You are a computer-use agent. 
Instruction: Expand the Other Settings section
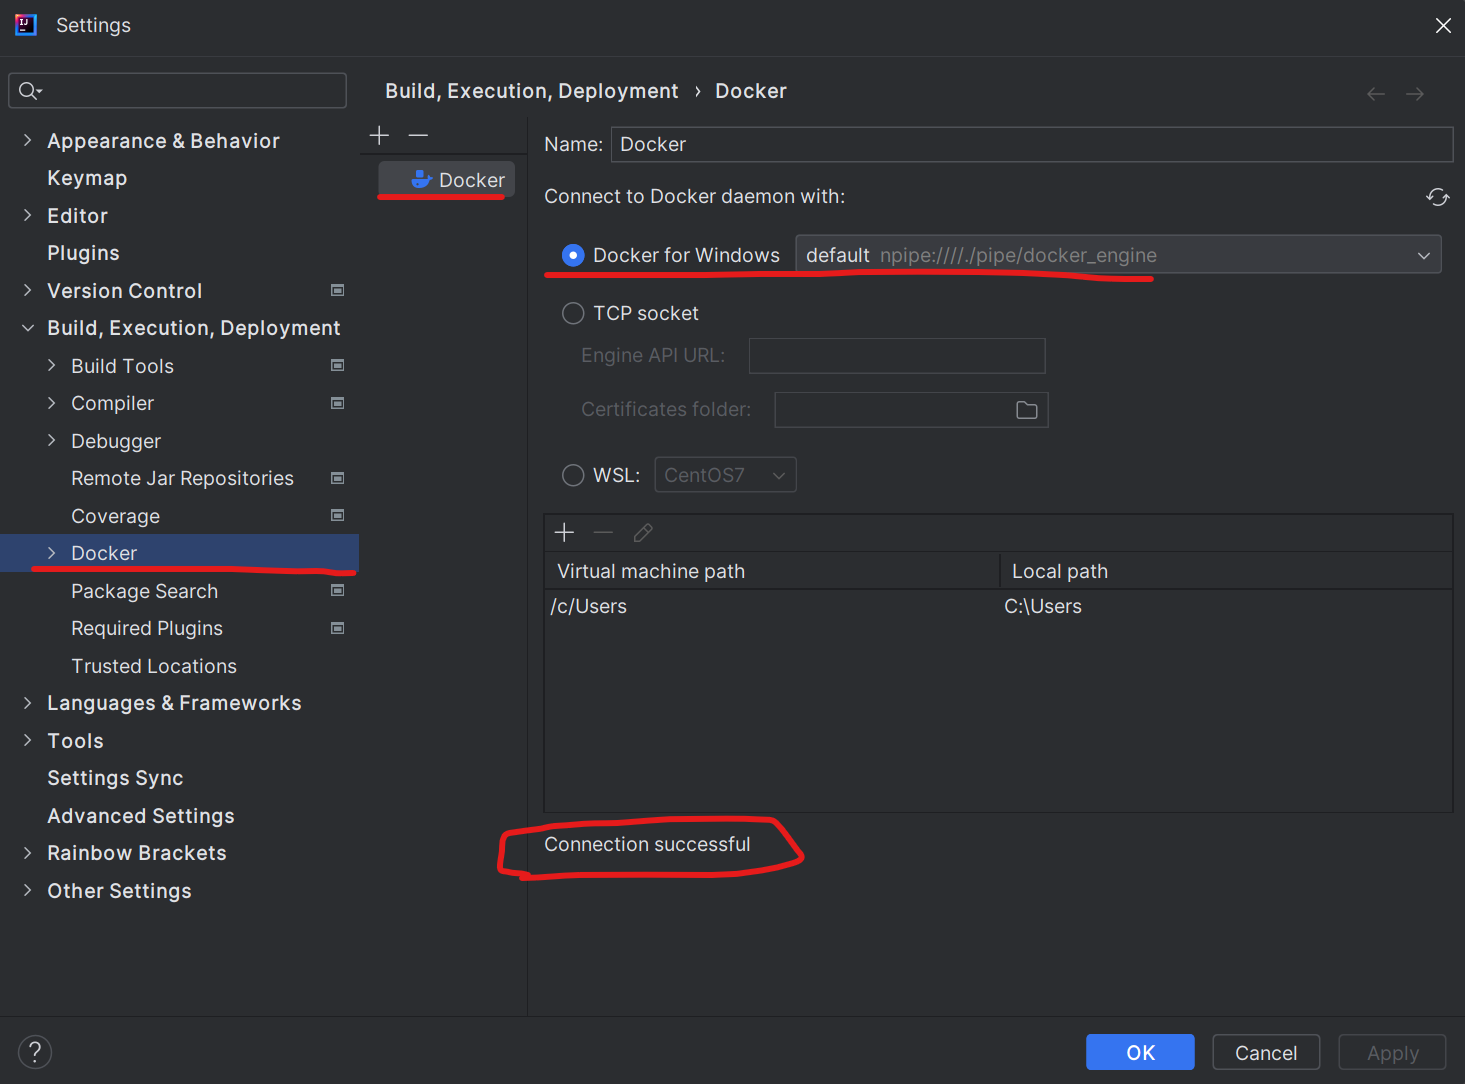[x=27, y=890]
